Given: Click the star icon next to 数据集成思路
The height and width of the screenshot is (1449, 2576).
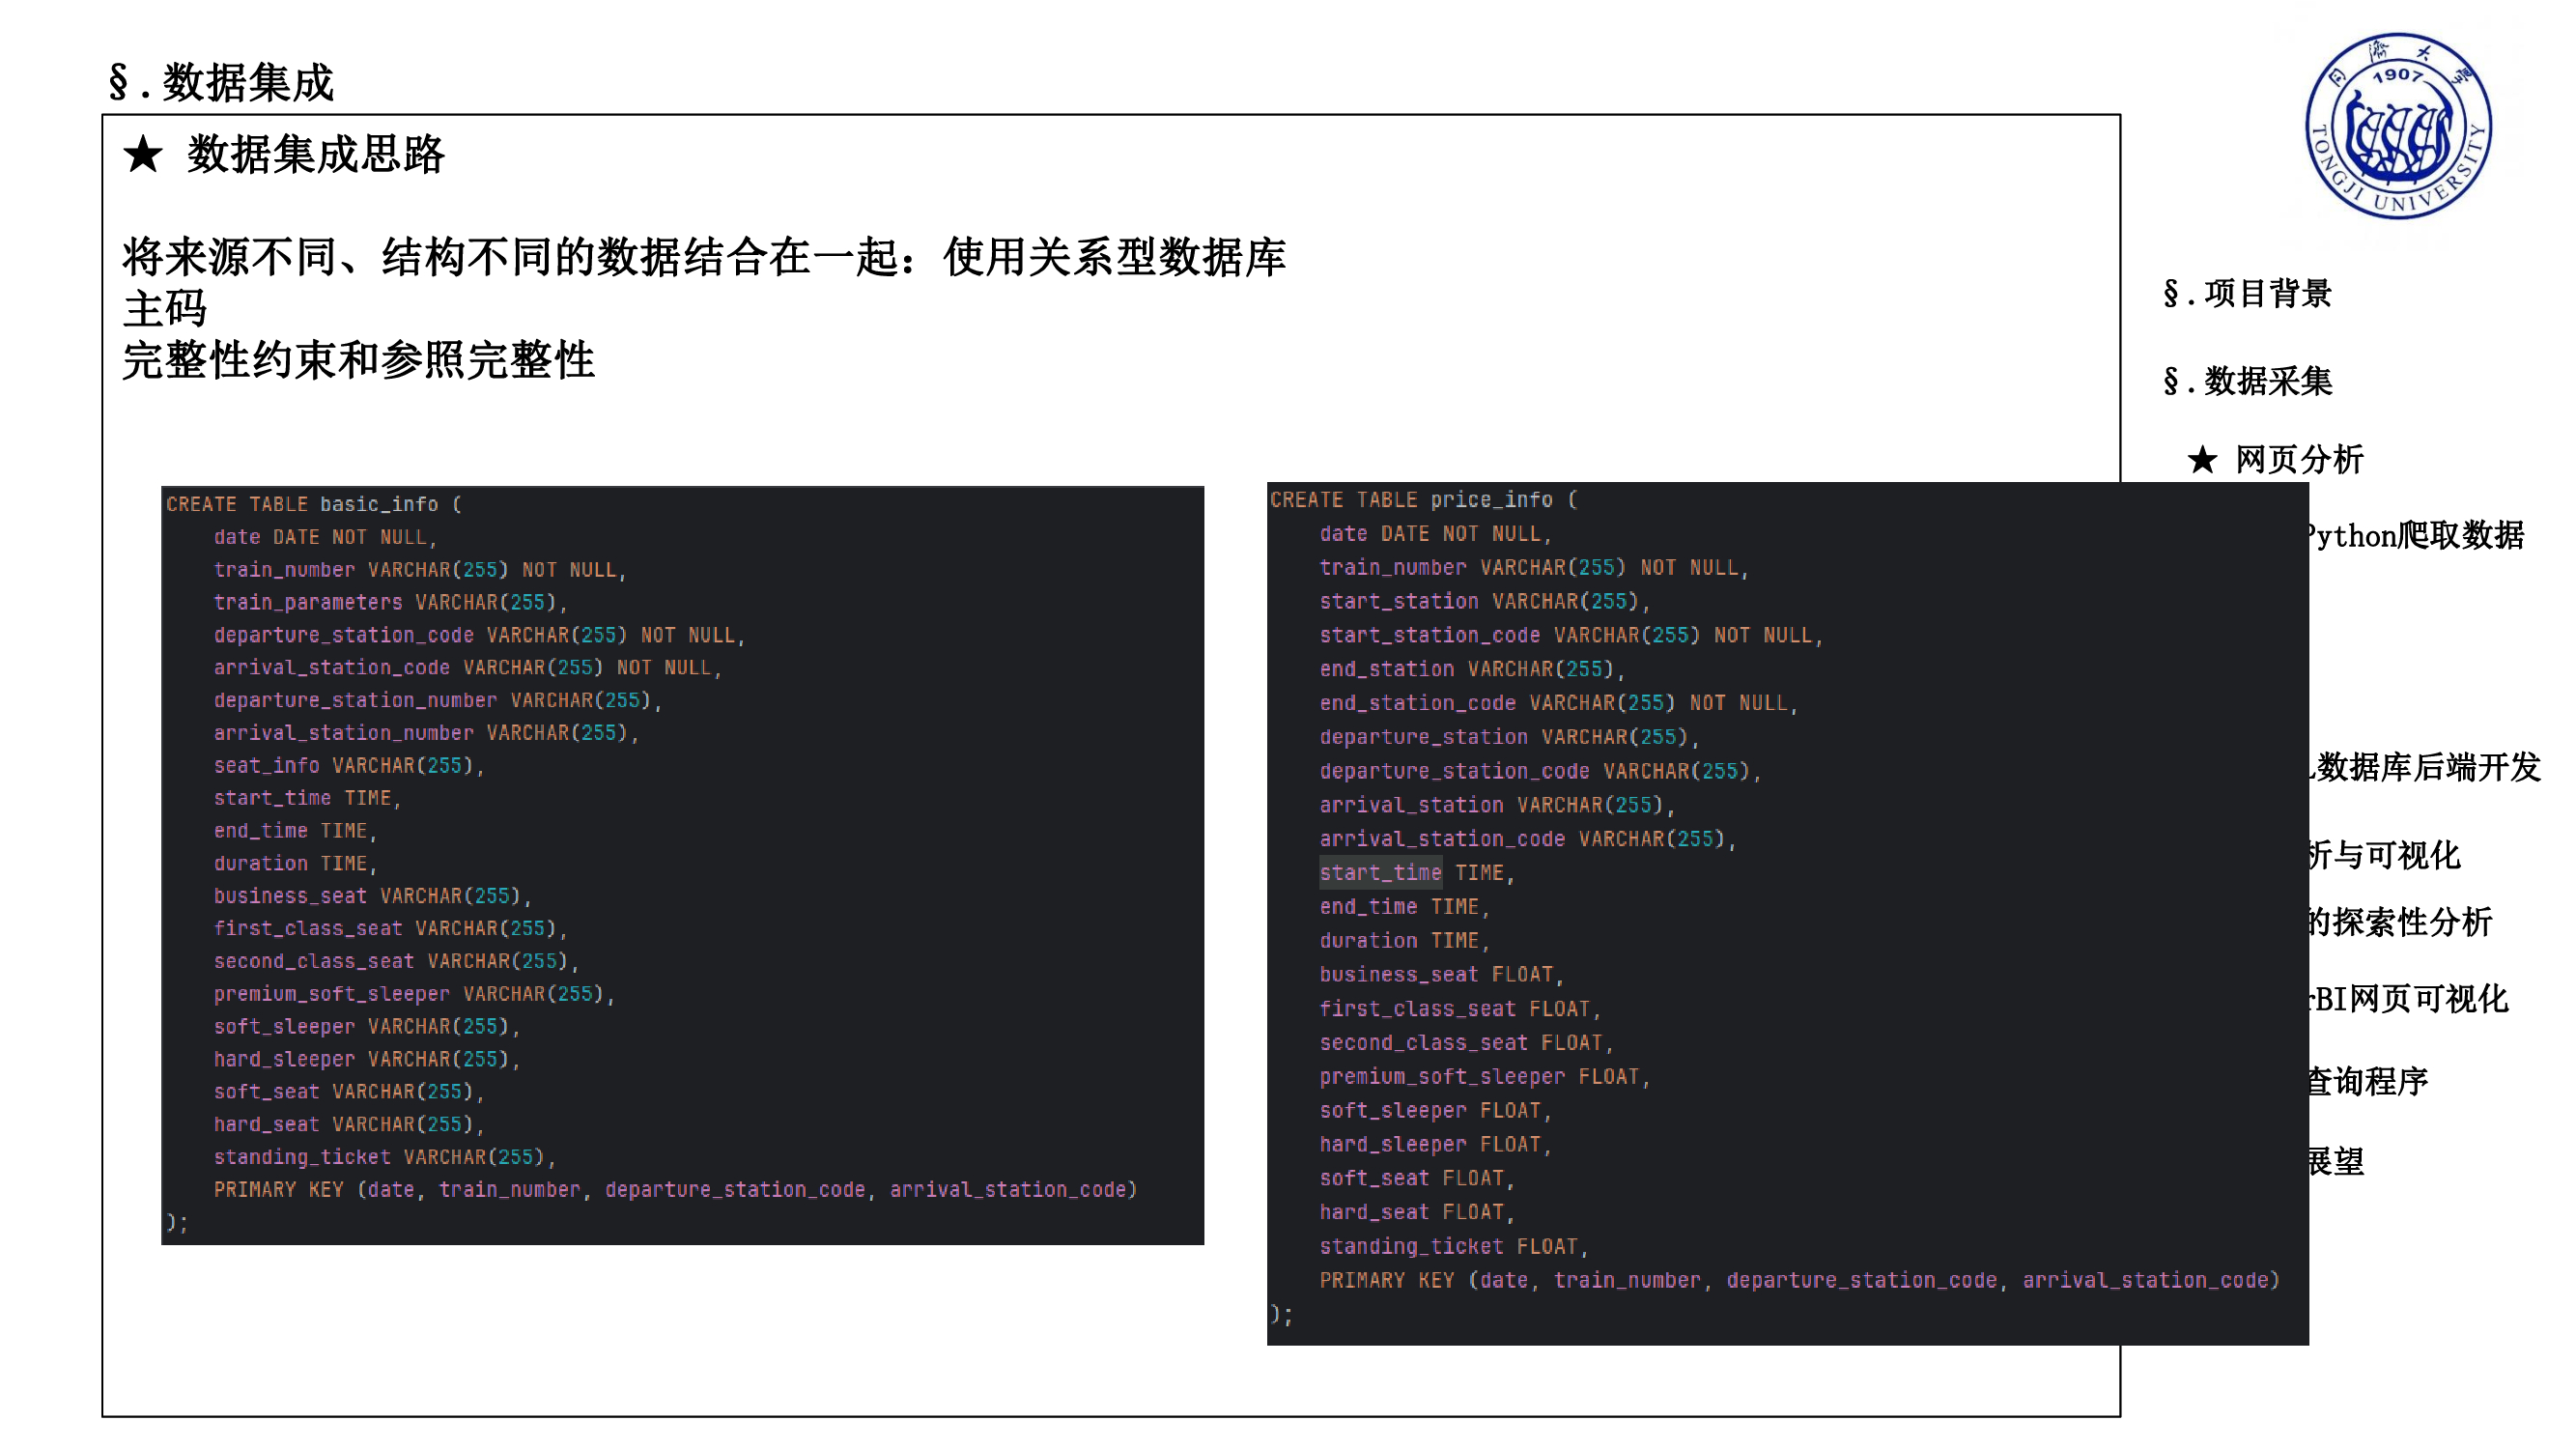Looking at the screenshot, I should point(142,156).
